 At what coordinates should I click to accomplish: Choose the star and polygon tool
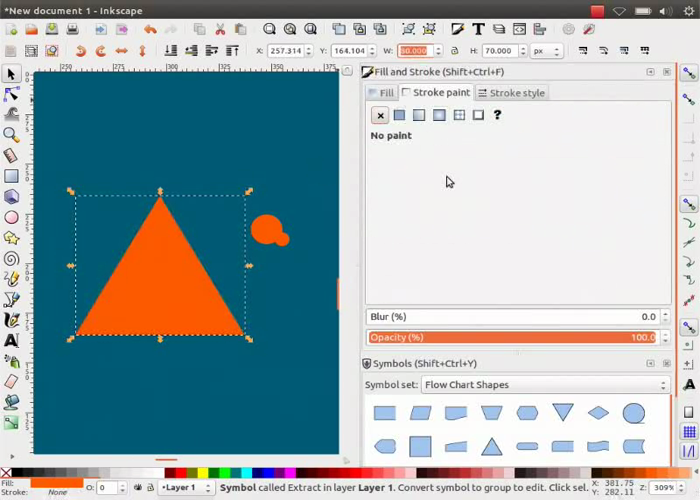point(12,237)
